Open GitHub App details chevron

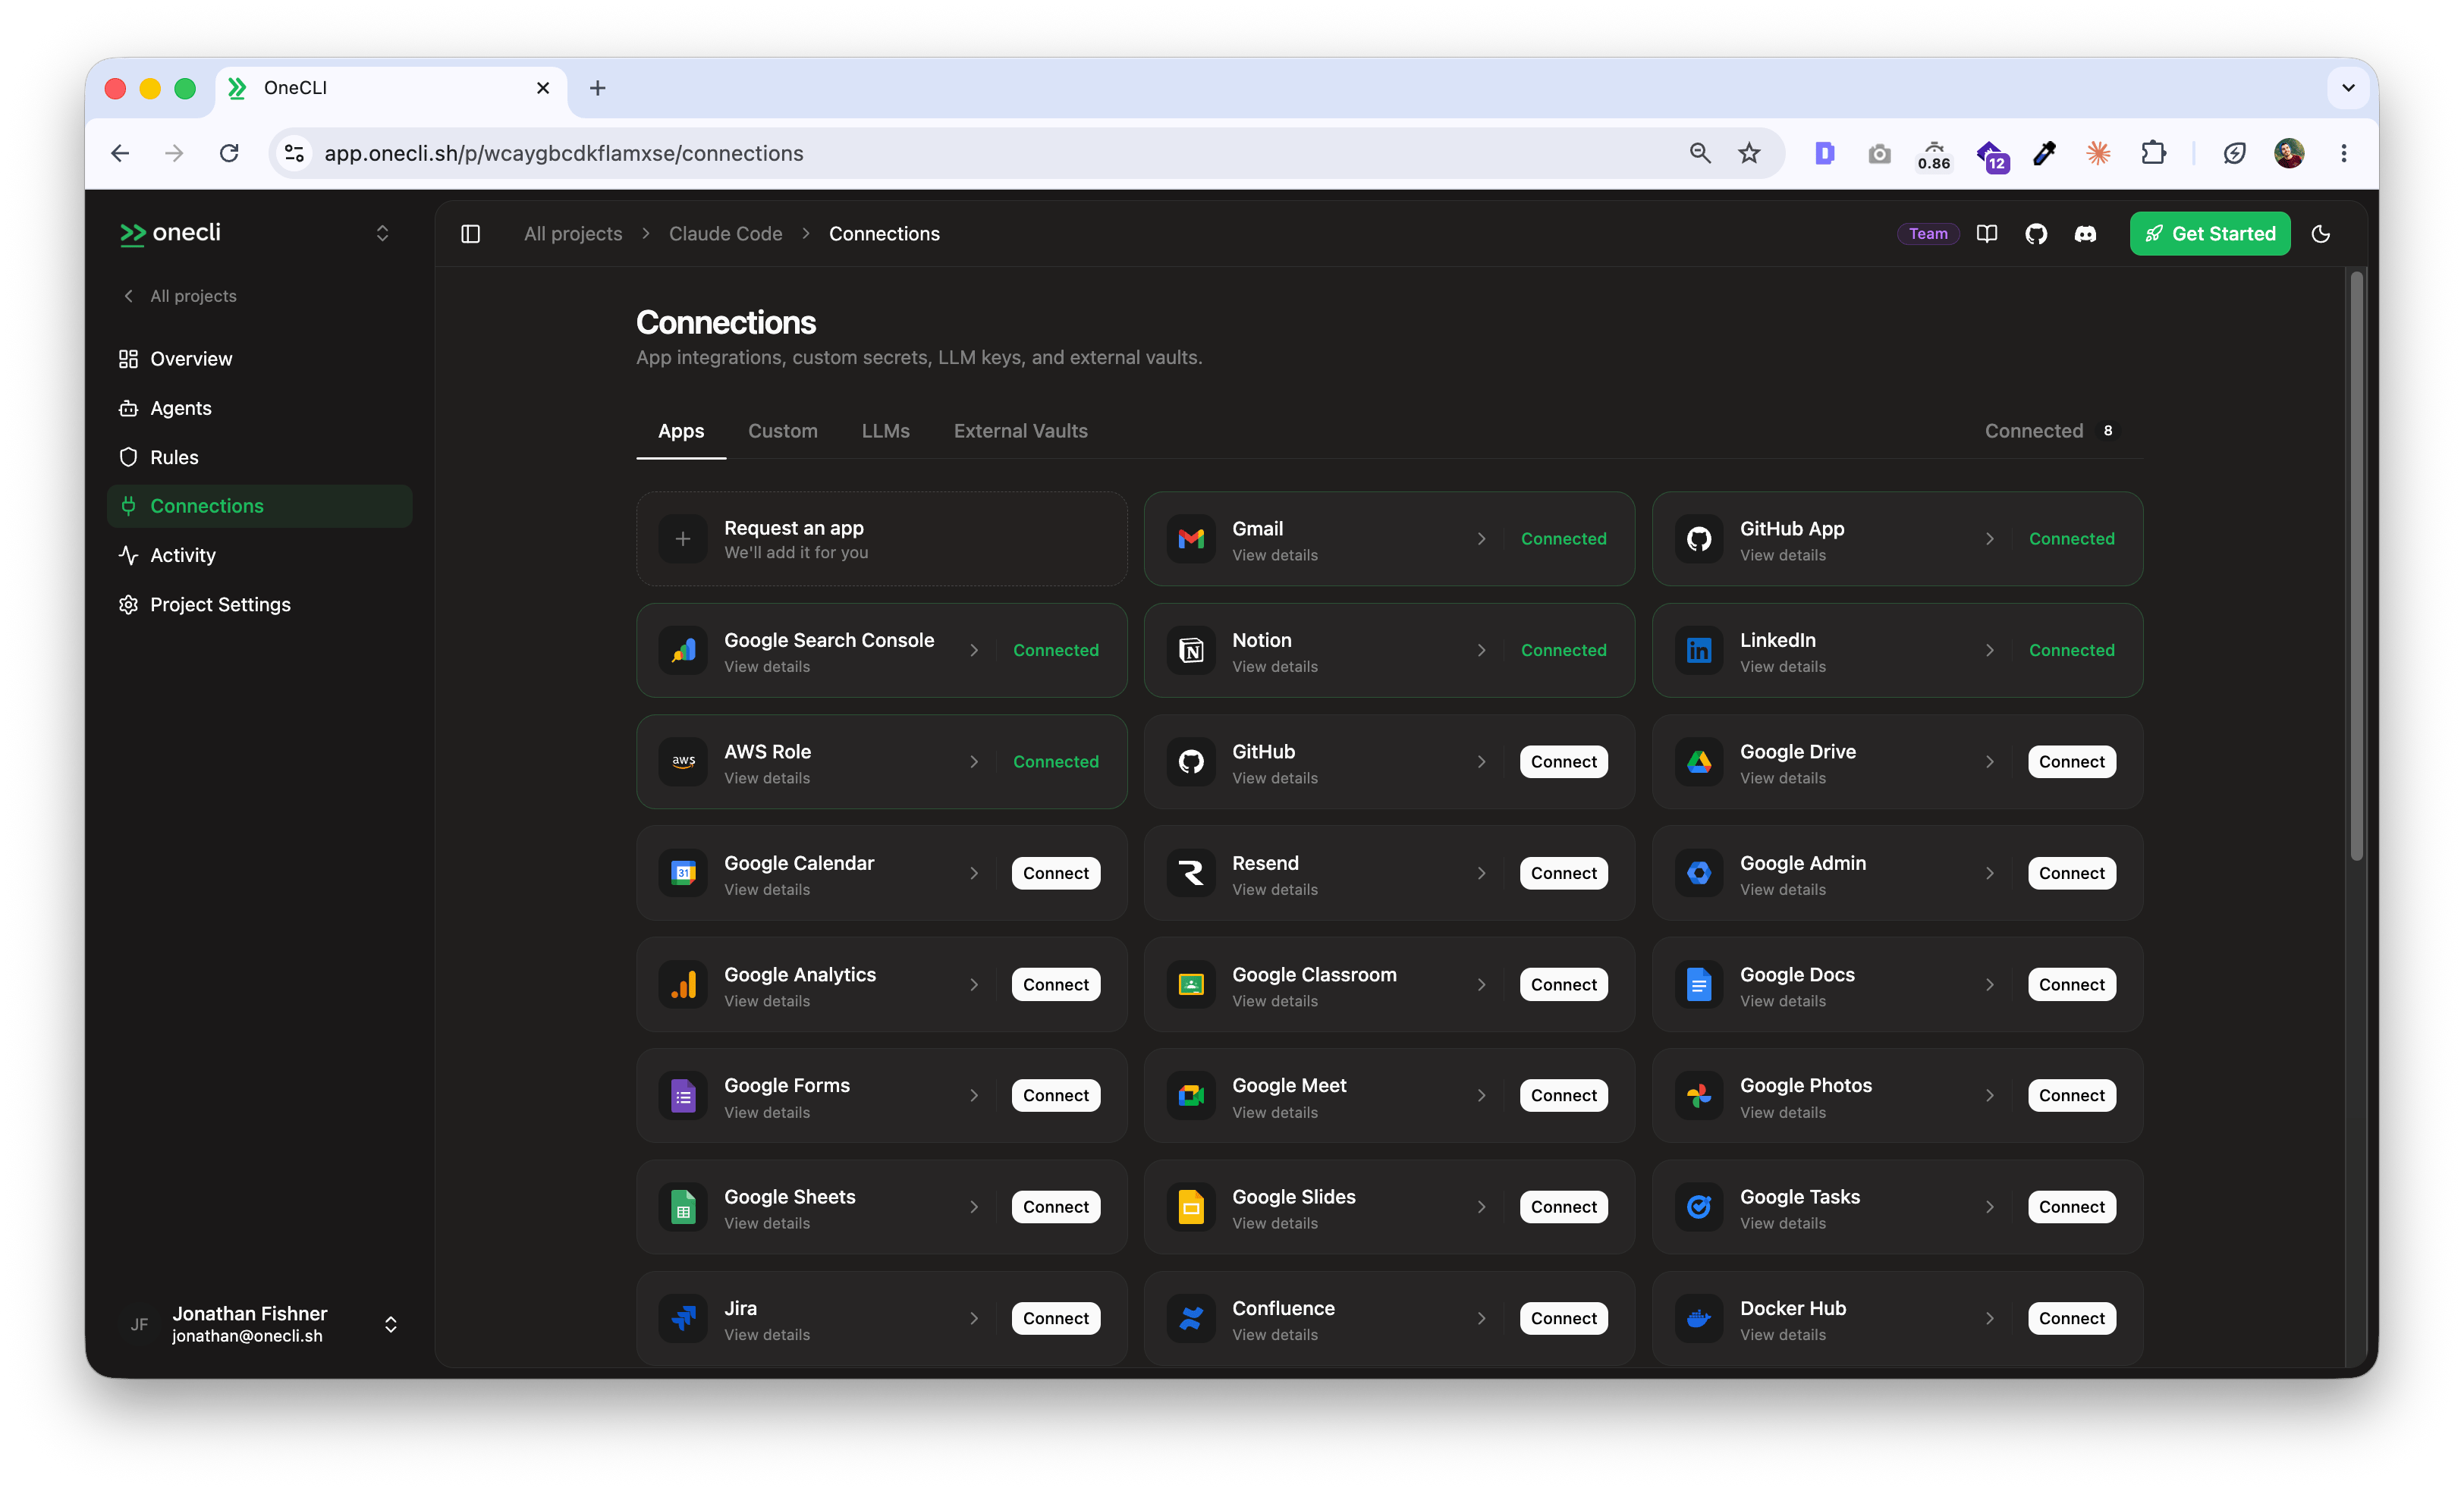[x=1989, y=539]
